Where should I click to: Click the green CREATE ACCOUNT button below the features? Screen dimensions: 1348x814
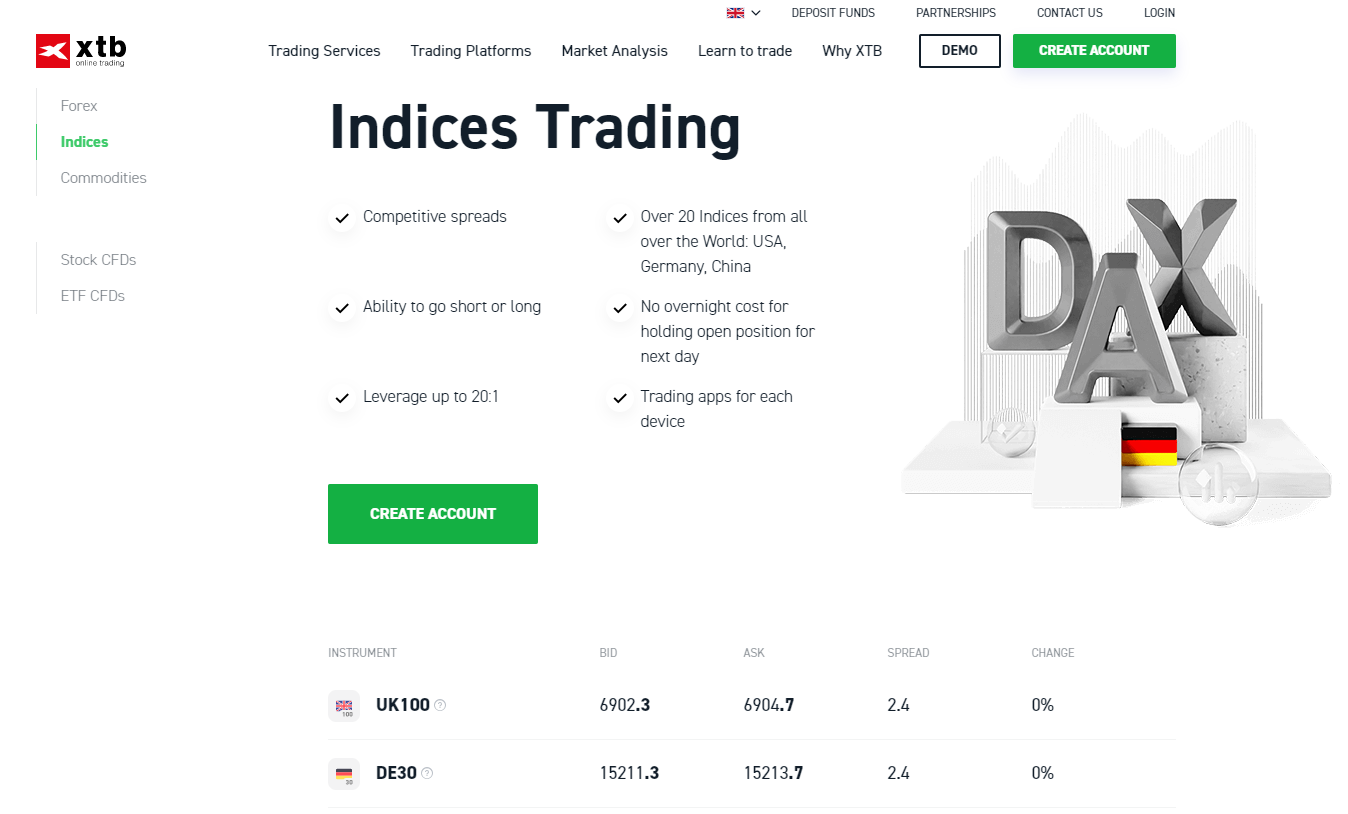click(x=432, y=514)
